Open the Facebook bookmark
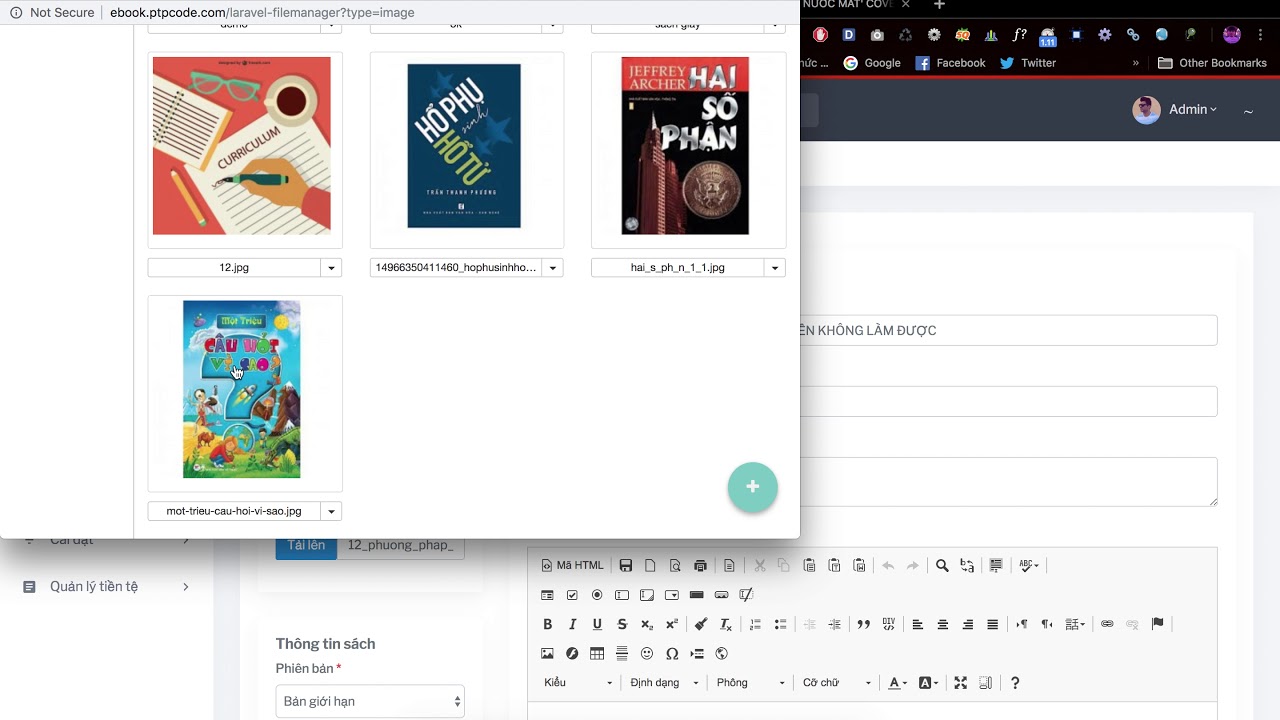The image size is (1280, 720). coord(951,62)
